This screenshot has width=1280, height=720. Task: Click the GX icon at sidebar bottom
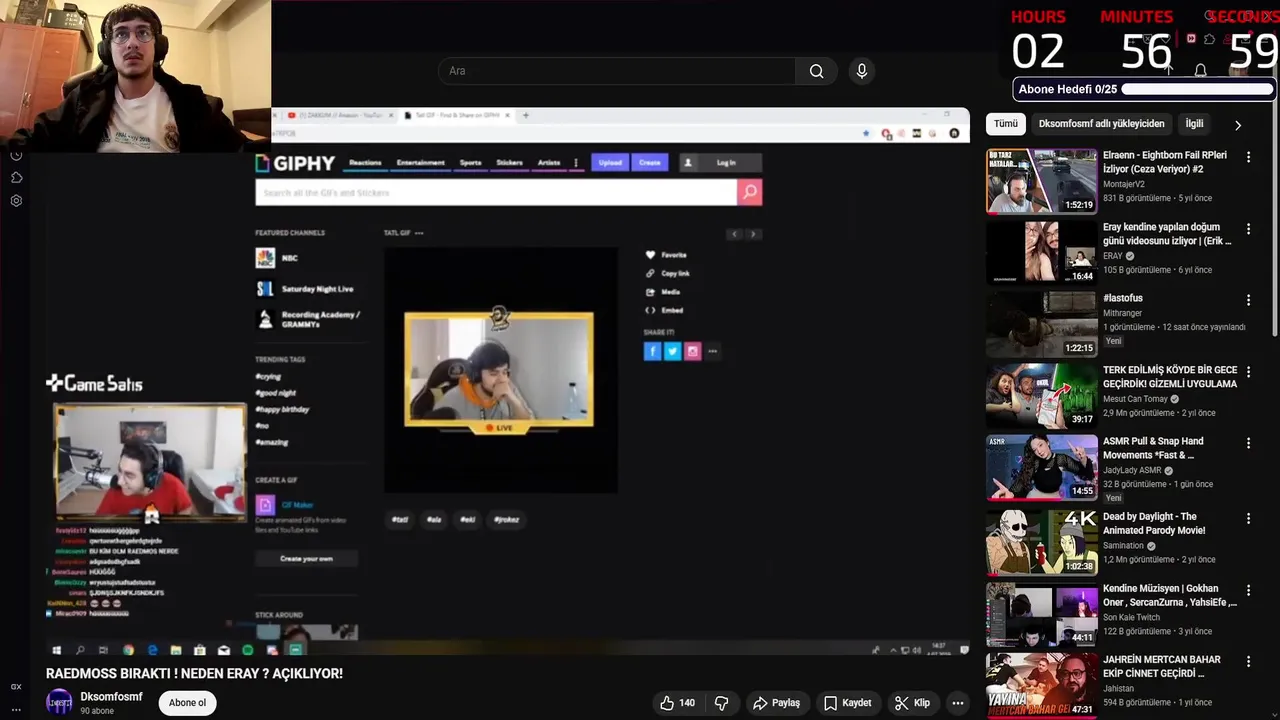[x=16, y=687]
